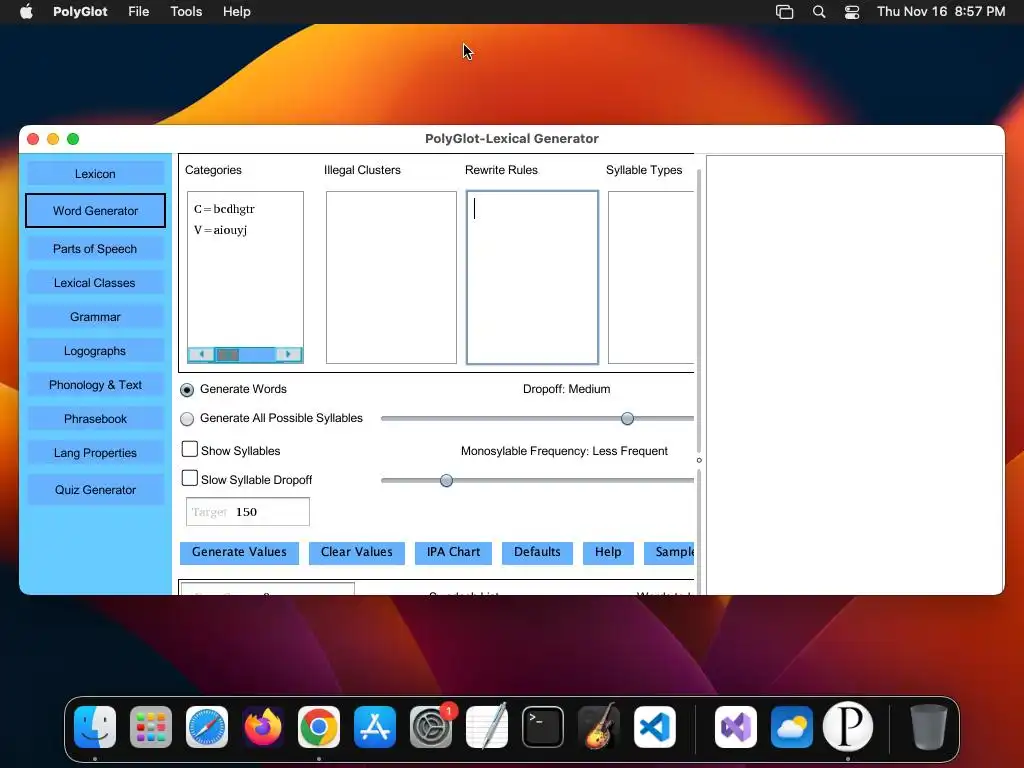Switch to the Lexicon section
Viewport: 1024px width, 768px height.
coord(95,174)
